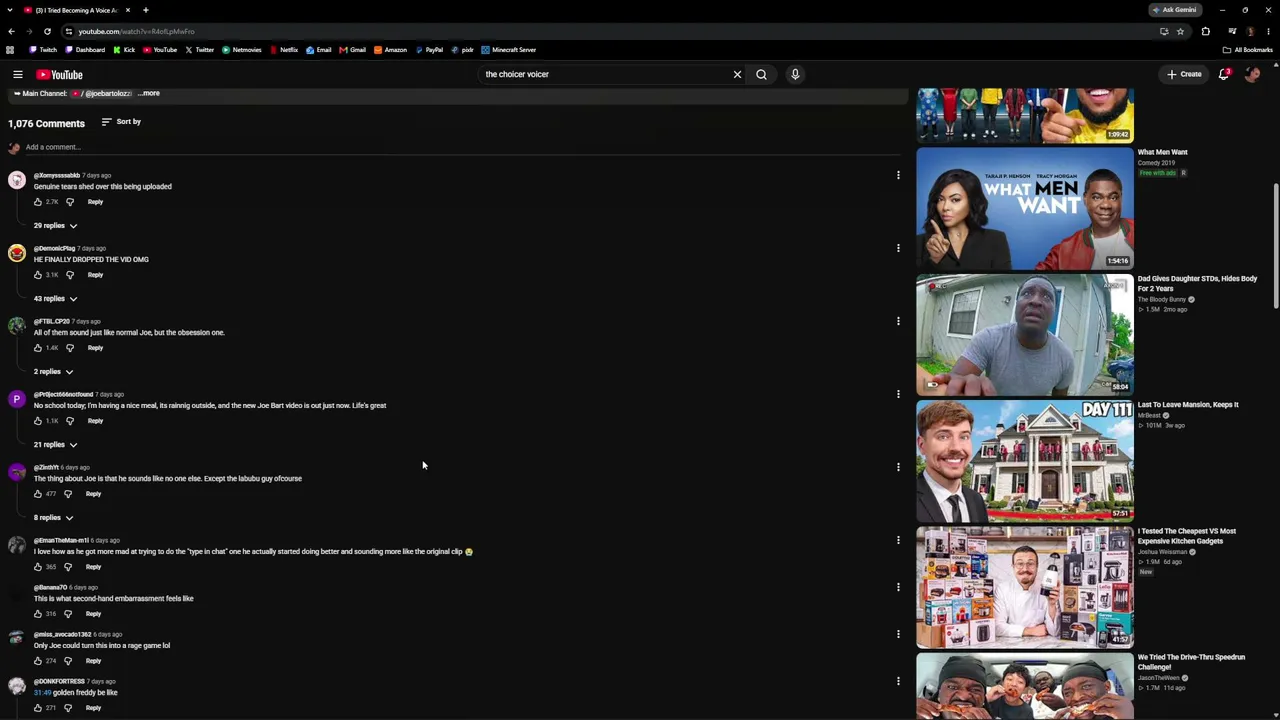This screenshot has height=720, width=1280.
Task: Open "Last To Leave Mansion" video thumbnail
Action: tap(1025, 461)
